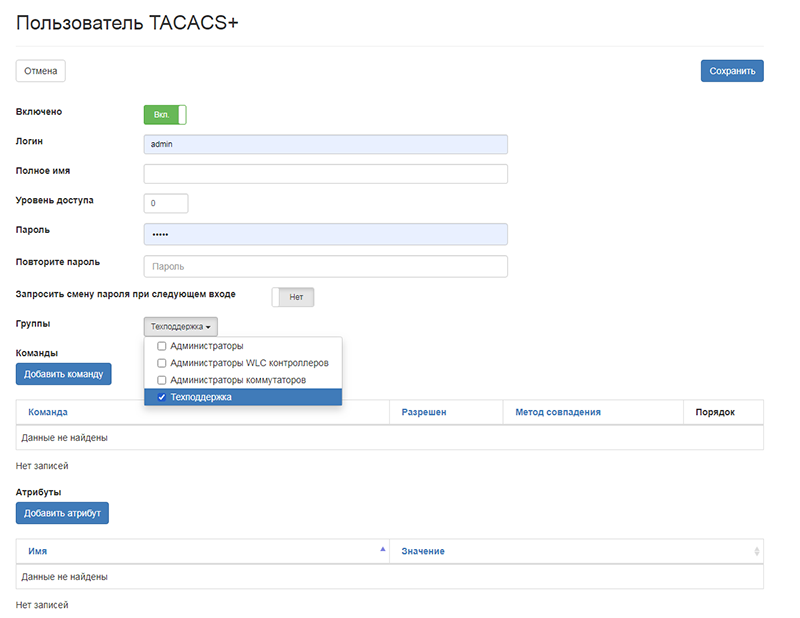Sort by Команда column header
Screen dimensions: 800x618
[x=48, y=412]
